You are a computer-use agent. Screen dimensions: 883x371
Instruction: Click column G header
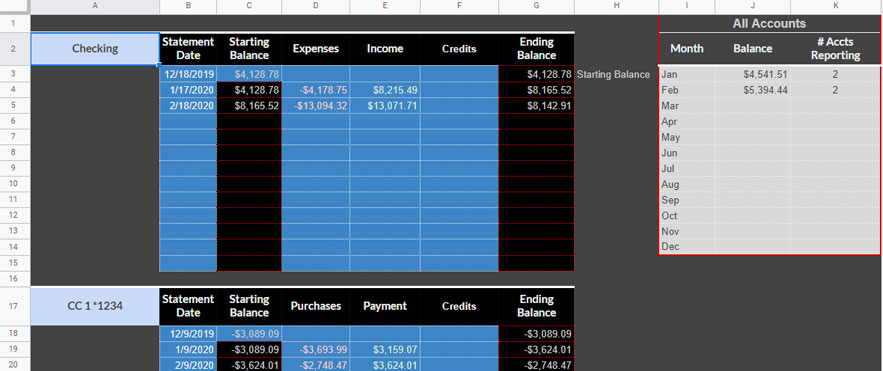536,6
